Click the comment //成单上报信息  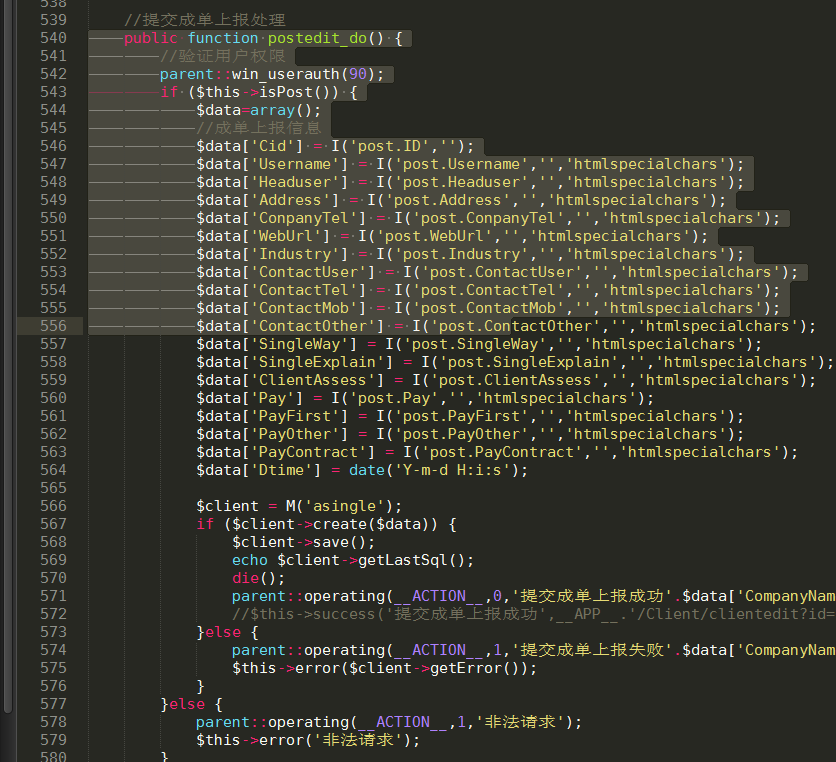(259, 128)
